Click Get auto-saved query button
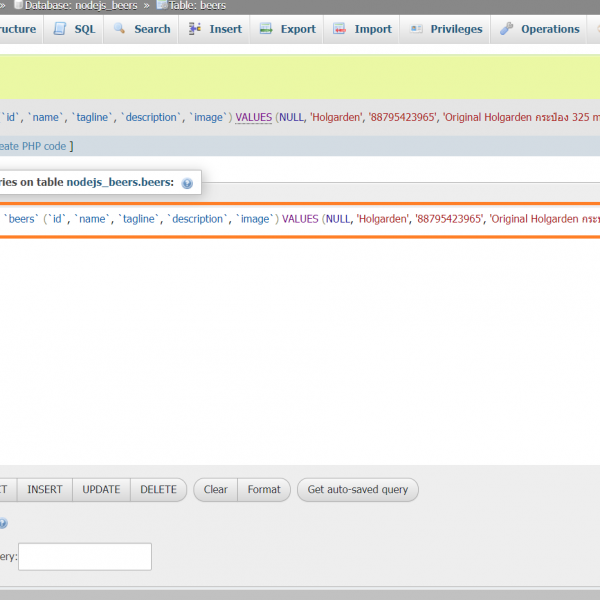The width and height of the screenshot is (600, 600). 357,490
